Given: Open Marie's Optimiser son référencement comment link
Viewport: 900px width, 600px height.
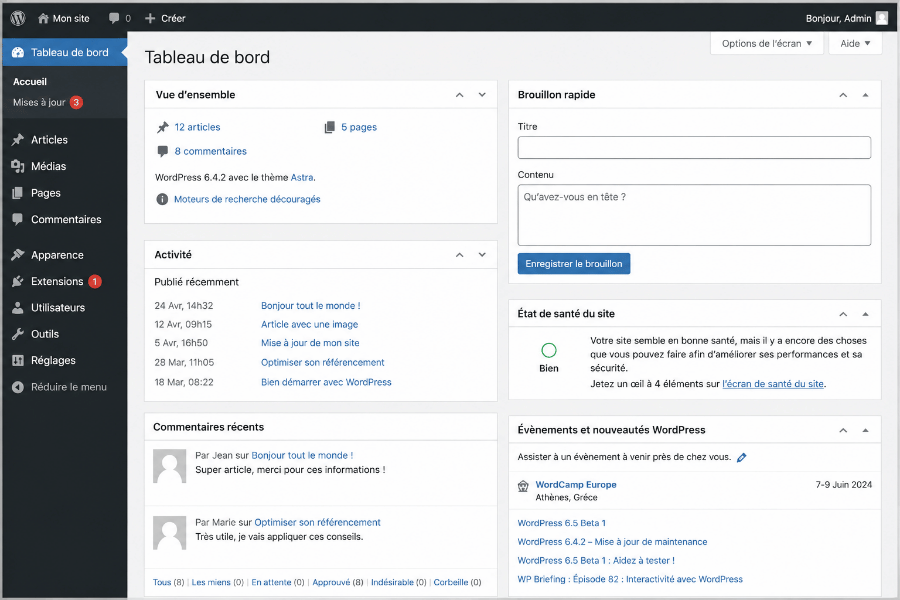Looking at the screenshot, I should point(317,522).
